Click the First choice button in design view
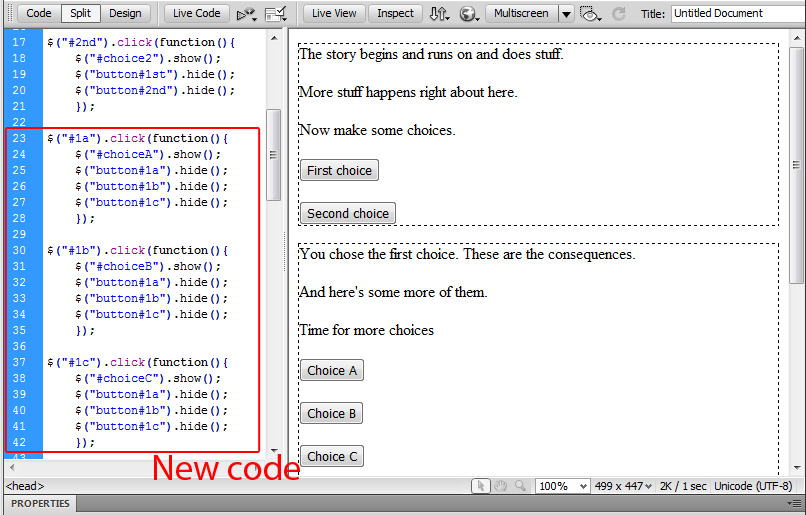806x515 pixels. click(x=339, y=170)
